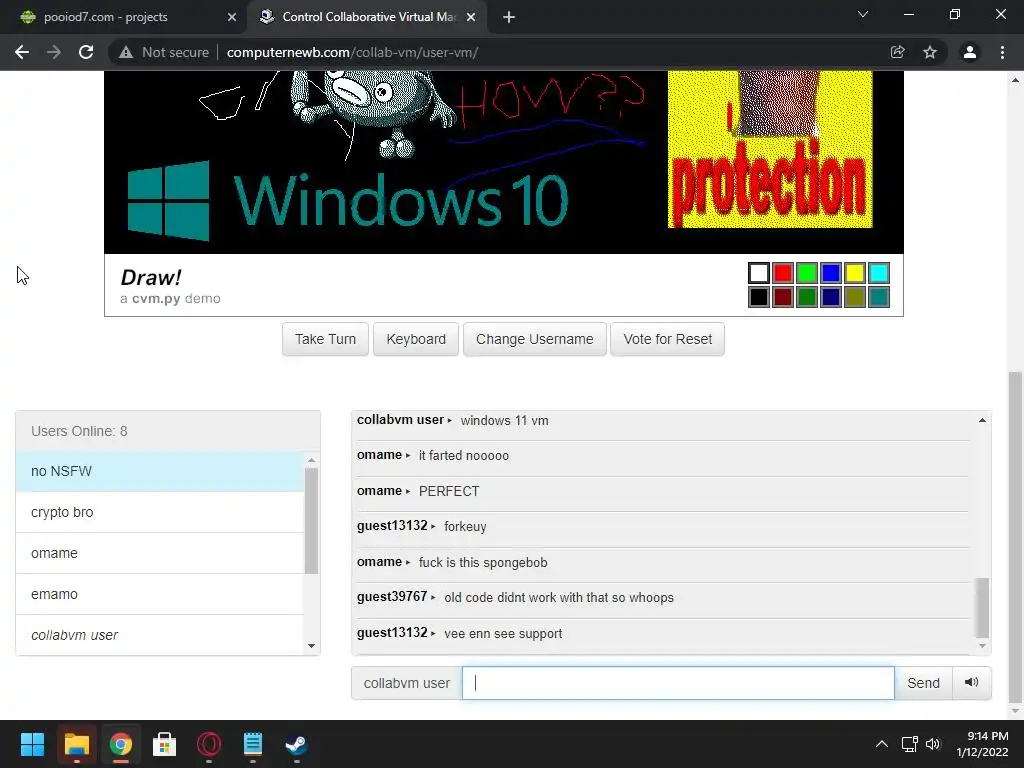Open File Explorer from taskbar
Viewport: 1024px width, 768px height.
tap(76, 744)
